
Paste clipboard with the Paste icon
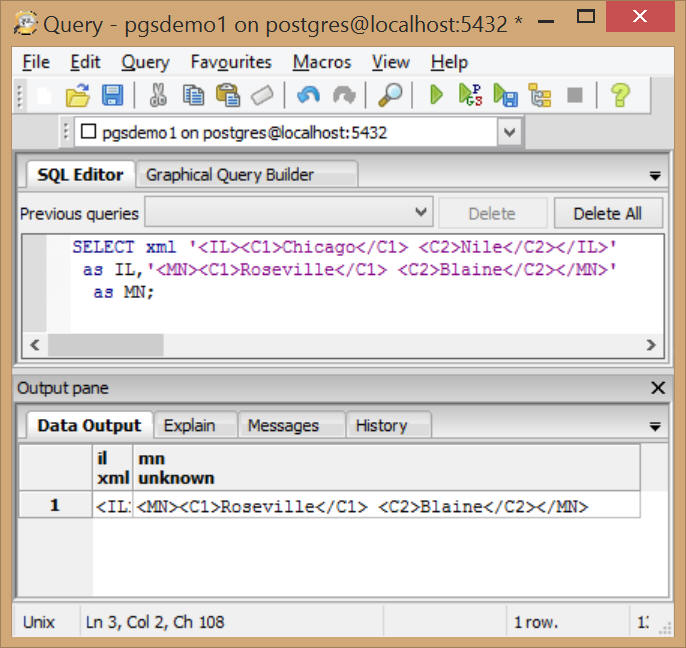click(x=228, y=95)
